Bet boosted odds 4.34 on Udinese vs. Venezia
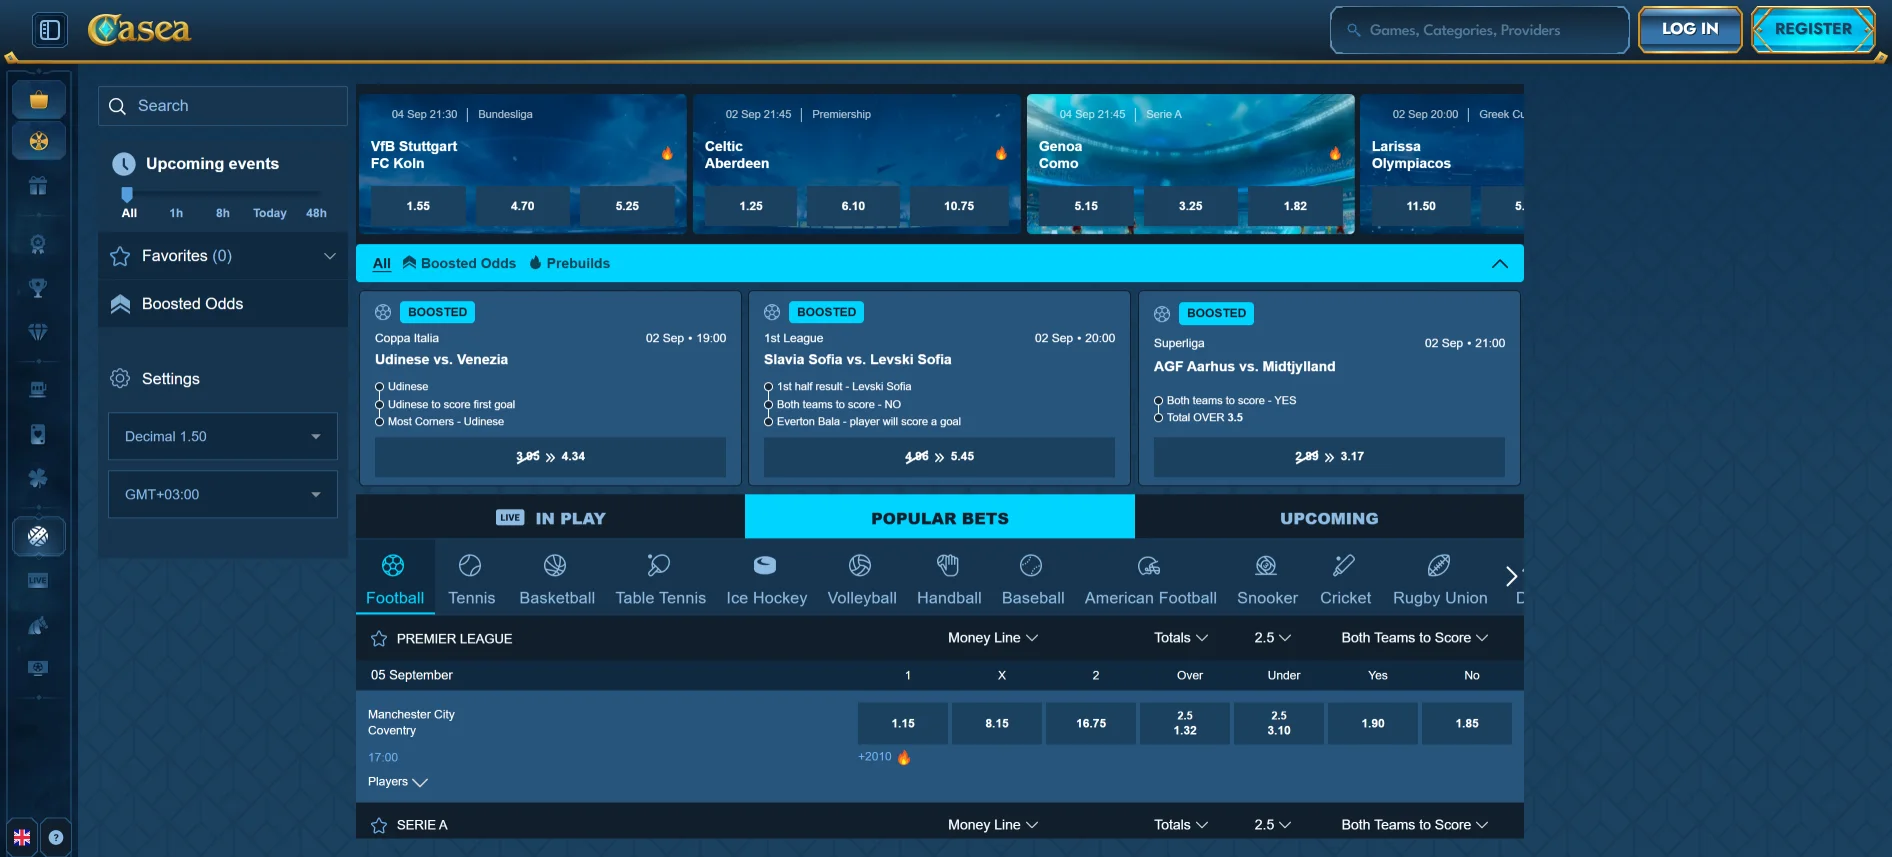The height and width of the screenshot is (857, 1892). pyautogui.click(x=550, y=457)
